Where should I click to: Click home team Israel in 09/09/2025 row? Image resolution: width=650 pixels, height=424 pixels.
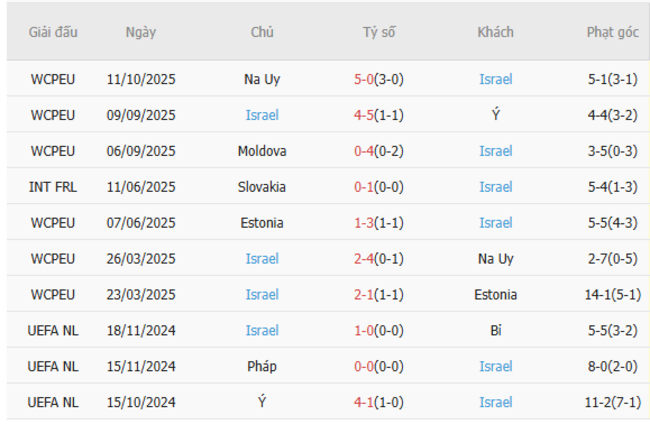pyautogui.click(x=262, y=115)
